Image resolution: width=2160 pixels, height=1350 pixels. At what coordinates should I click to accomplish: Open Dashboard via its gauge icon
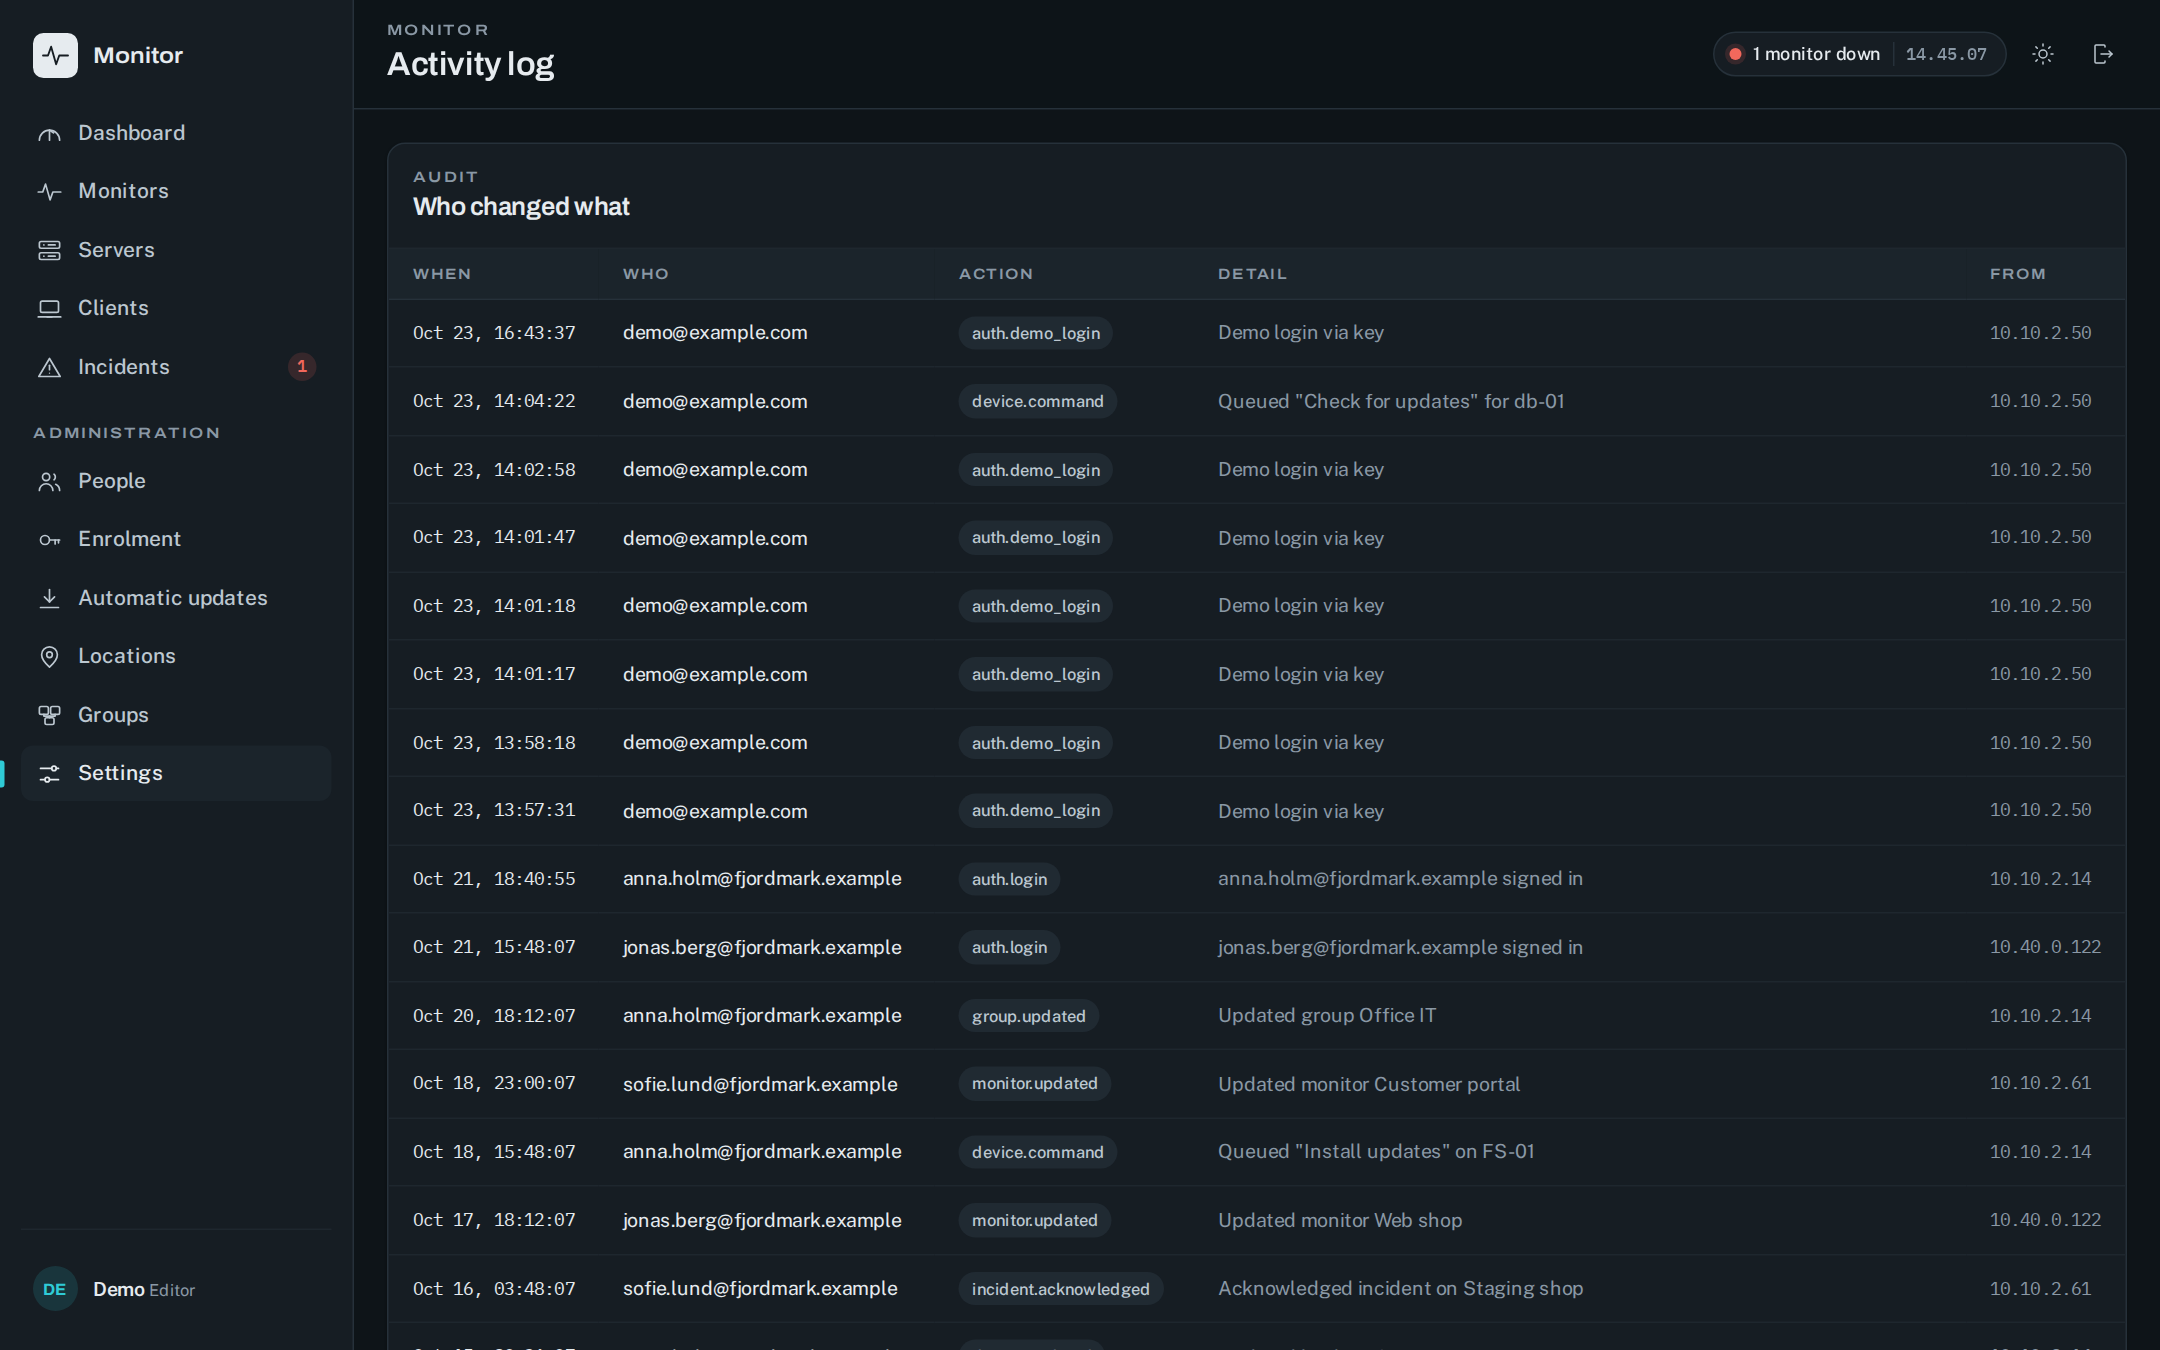(49, 133)
